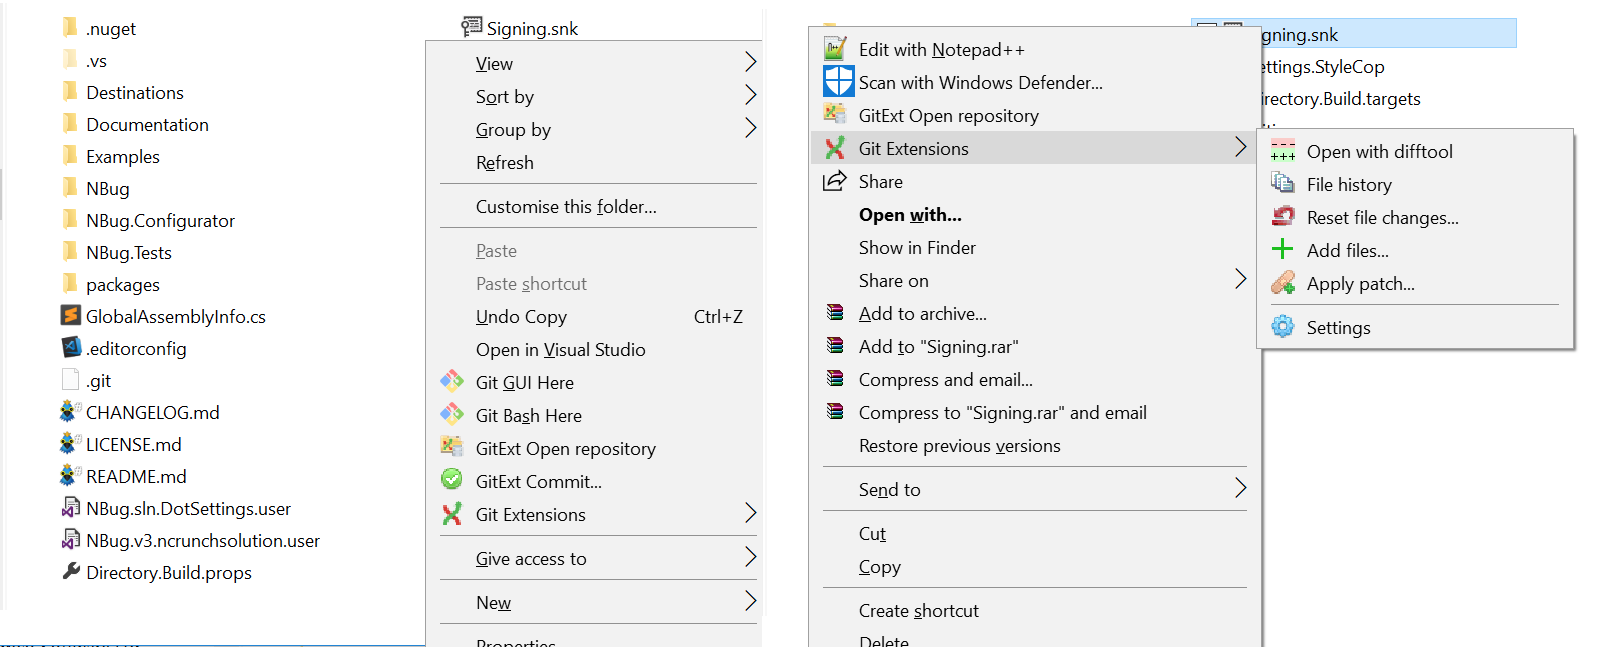Launch GitExt Commit
The width and height of the screenshot is (1600, 647).
pyautogui.click(x=539, y=481)
